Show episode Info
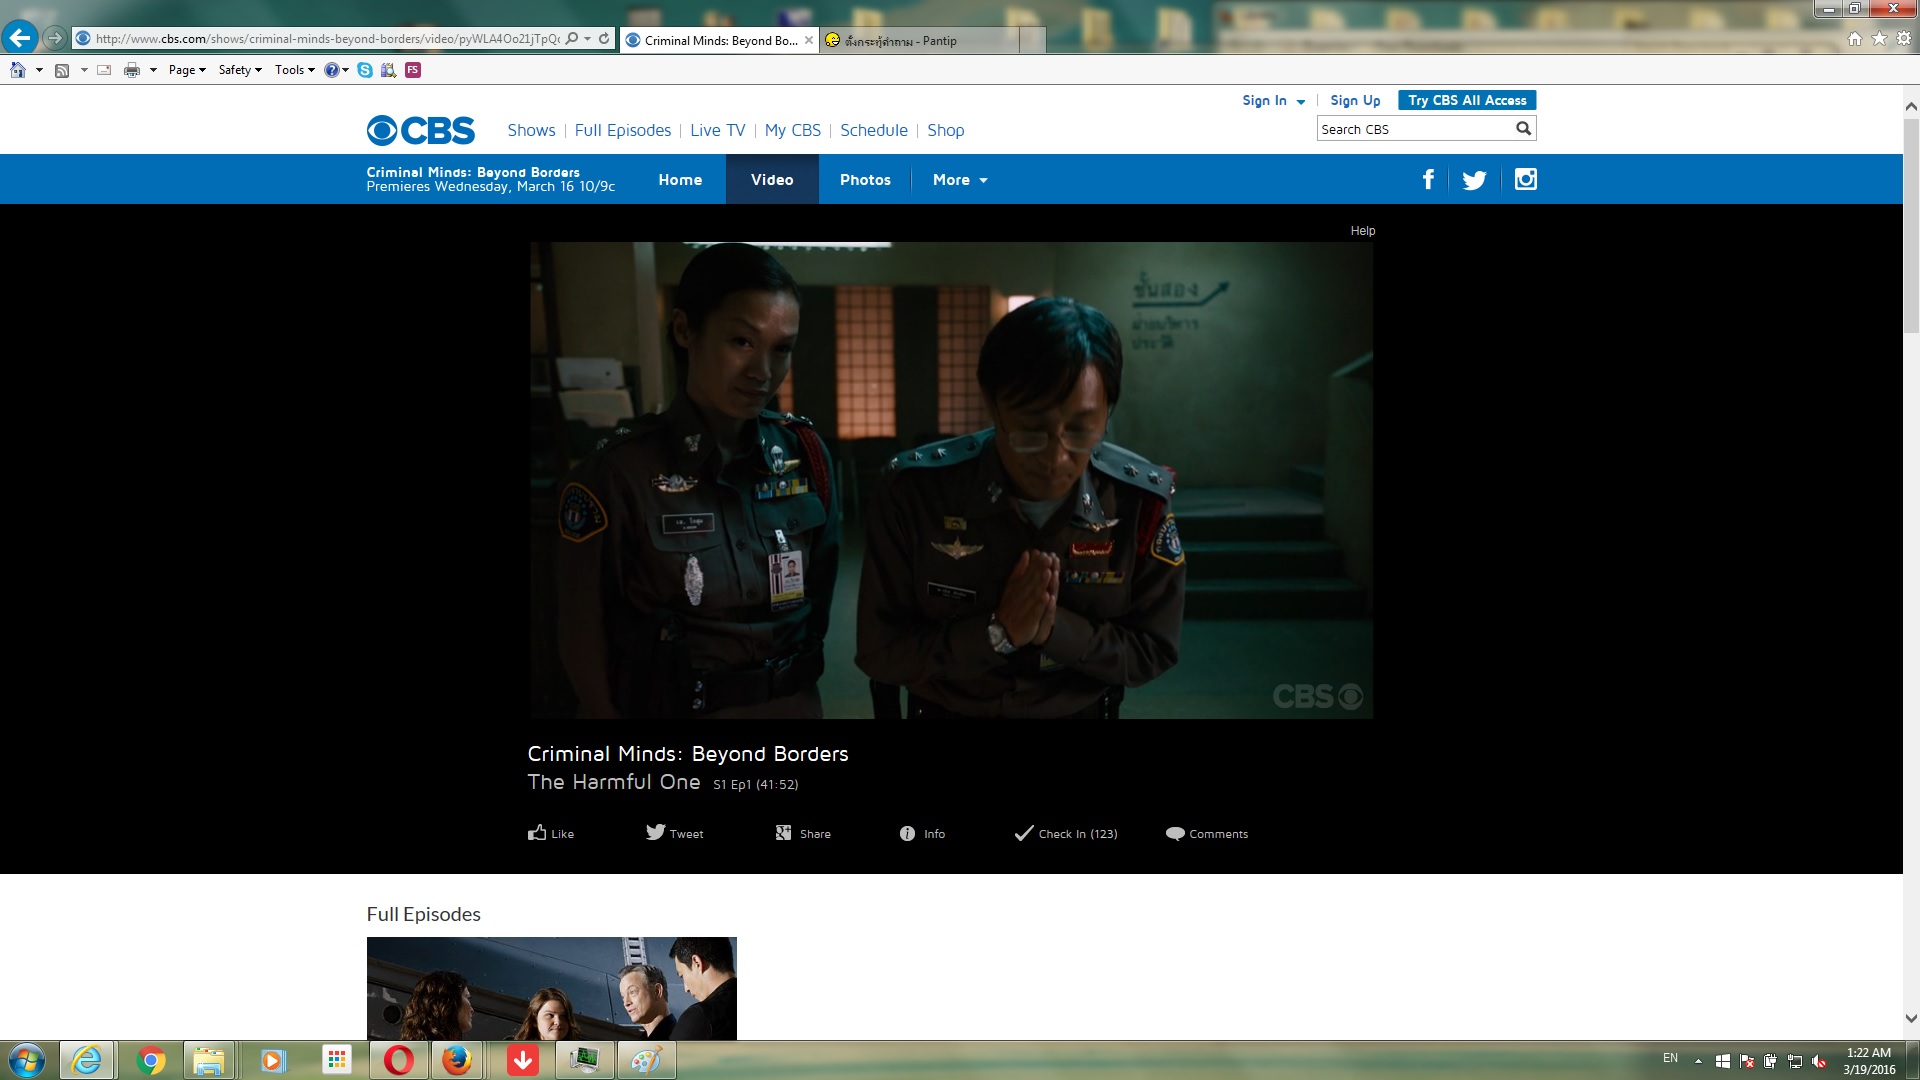 click(922, 834)
